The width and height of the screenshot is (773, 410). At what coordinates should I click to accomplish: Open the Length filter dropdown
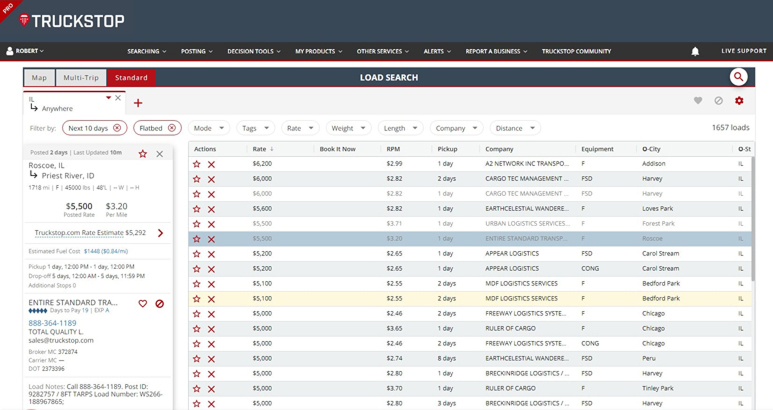[400, 128]
